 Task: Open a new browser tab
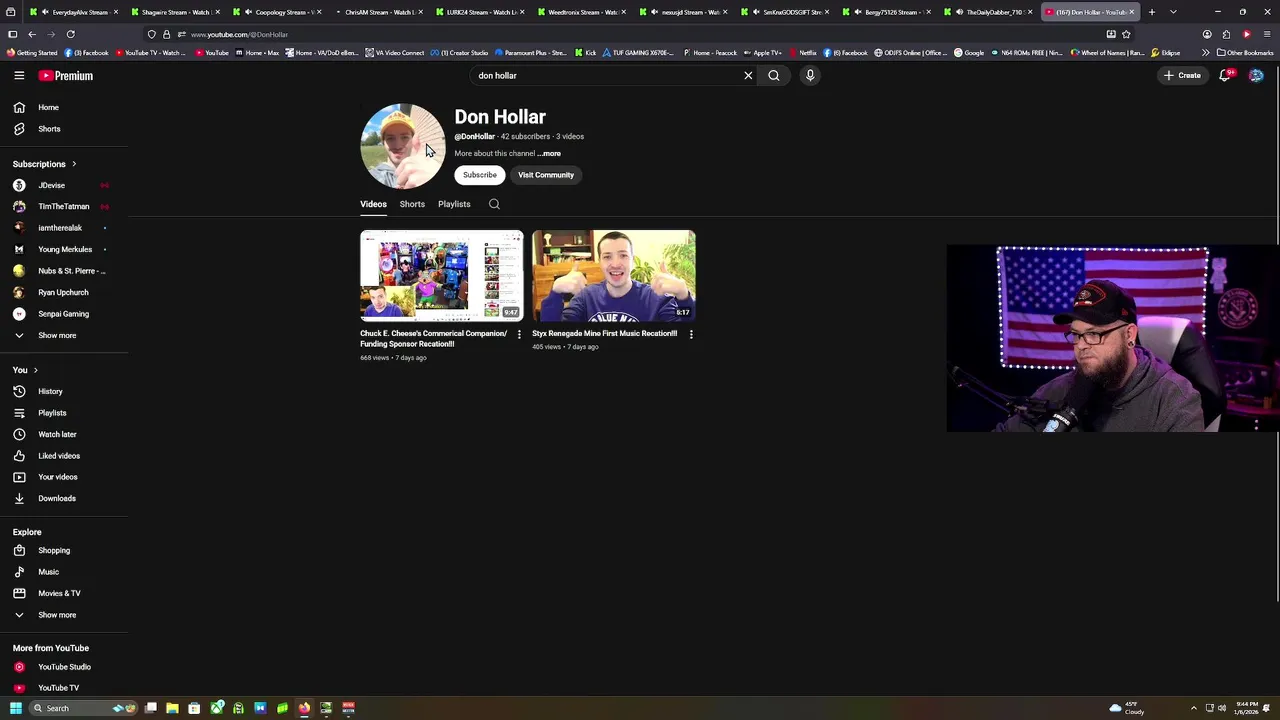pyautogui.click(x=1152, y=12)
